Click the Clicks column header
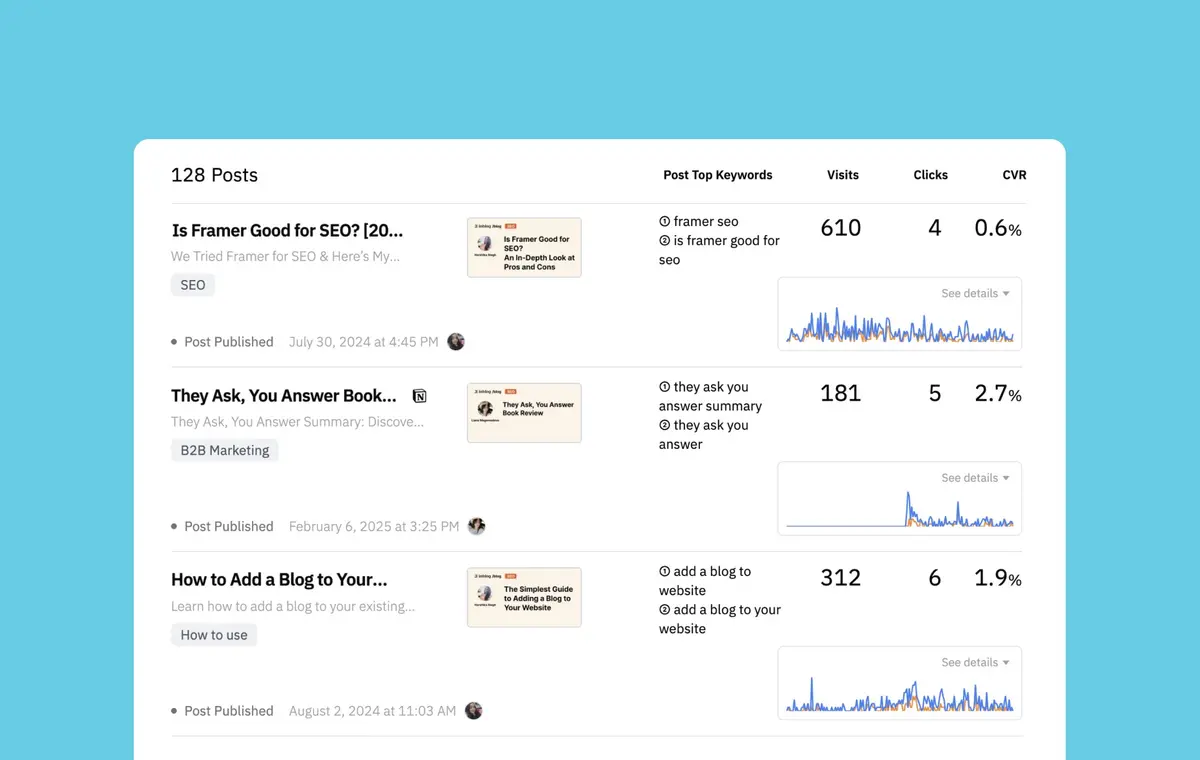1200x760 pixels. [931, 175]
